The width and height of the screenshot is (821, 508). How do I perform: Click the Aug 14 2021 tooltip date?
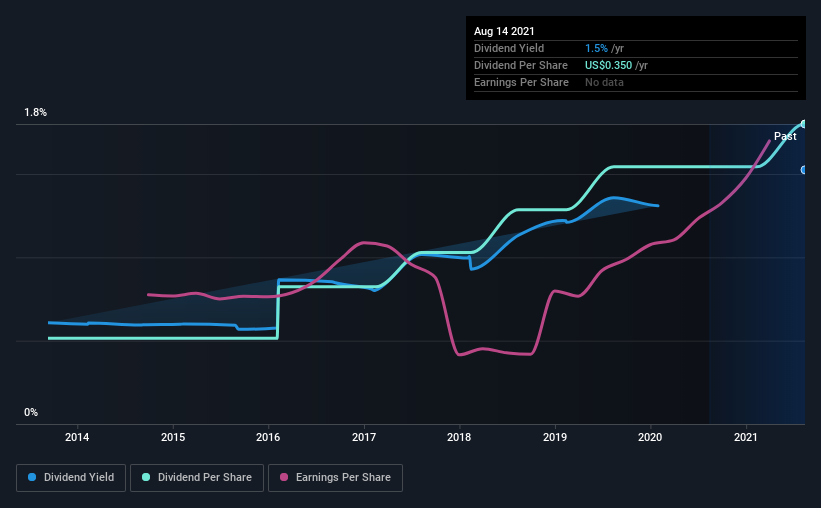click(x=504, y=31)
